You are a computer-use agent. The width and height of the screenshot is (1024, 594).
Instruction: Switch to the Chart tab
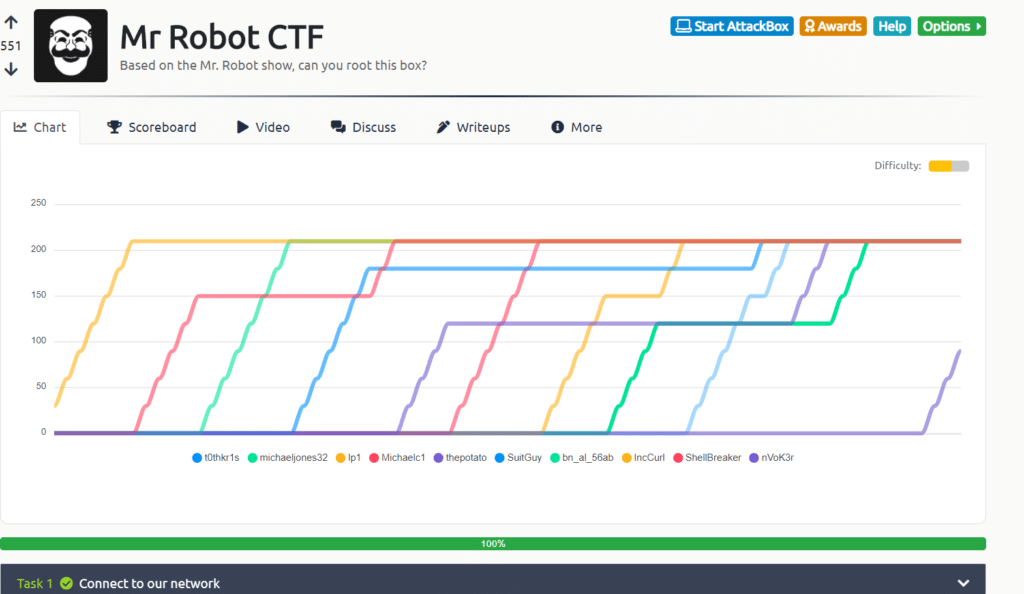point(40,127)
